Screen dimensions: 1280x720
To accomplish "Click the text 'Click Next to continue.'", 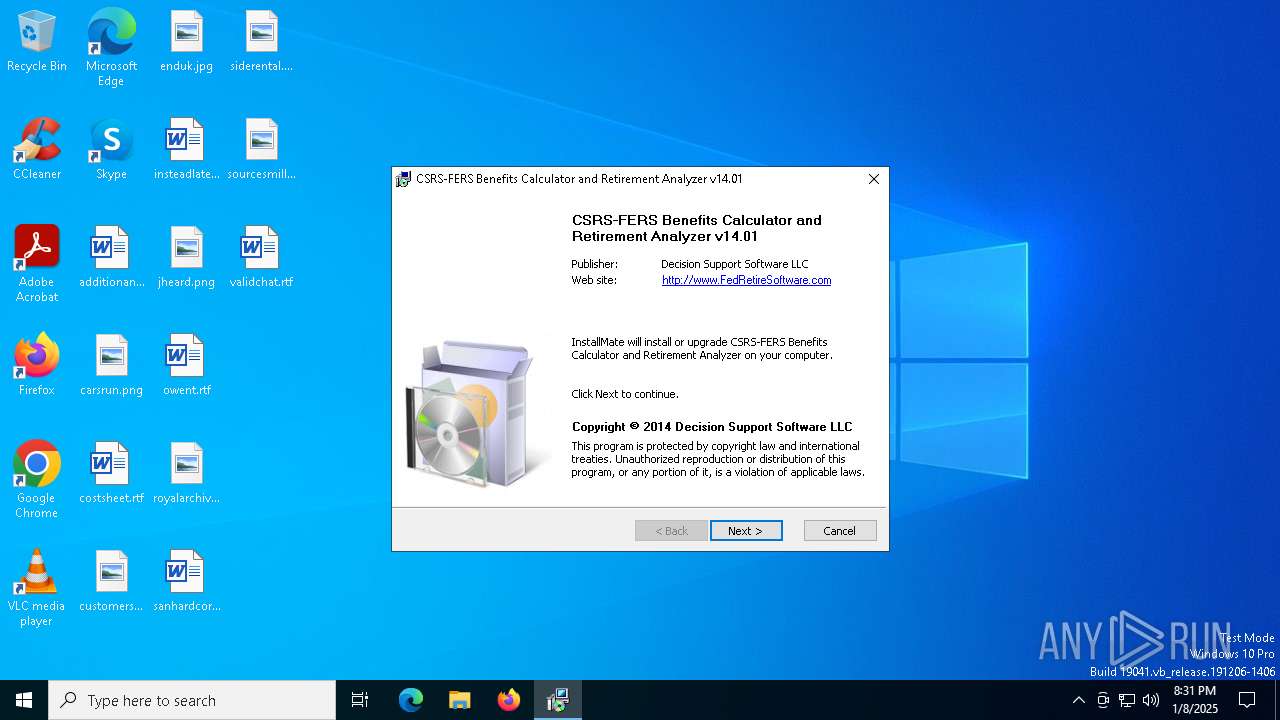I will click(625, 394).
